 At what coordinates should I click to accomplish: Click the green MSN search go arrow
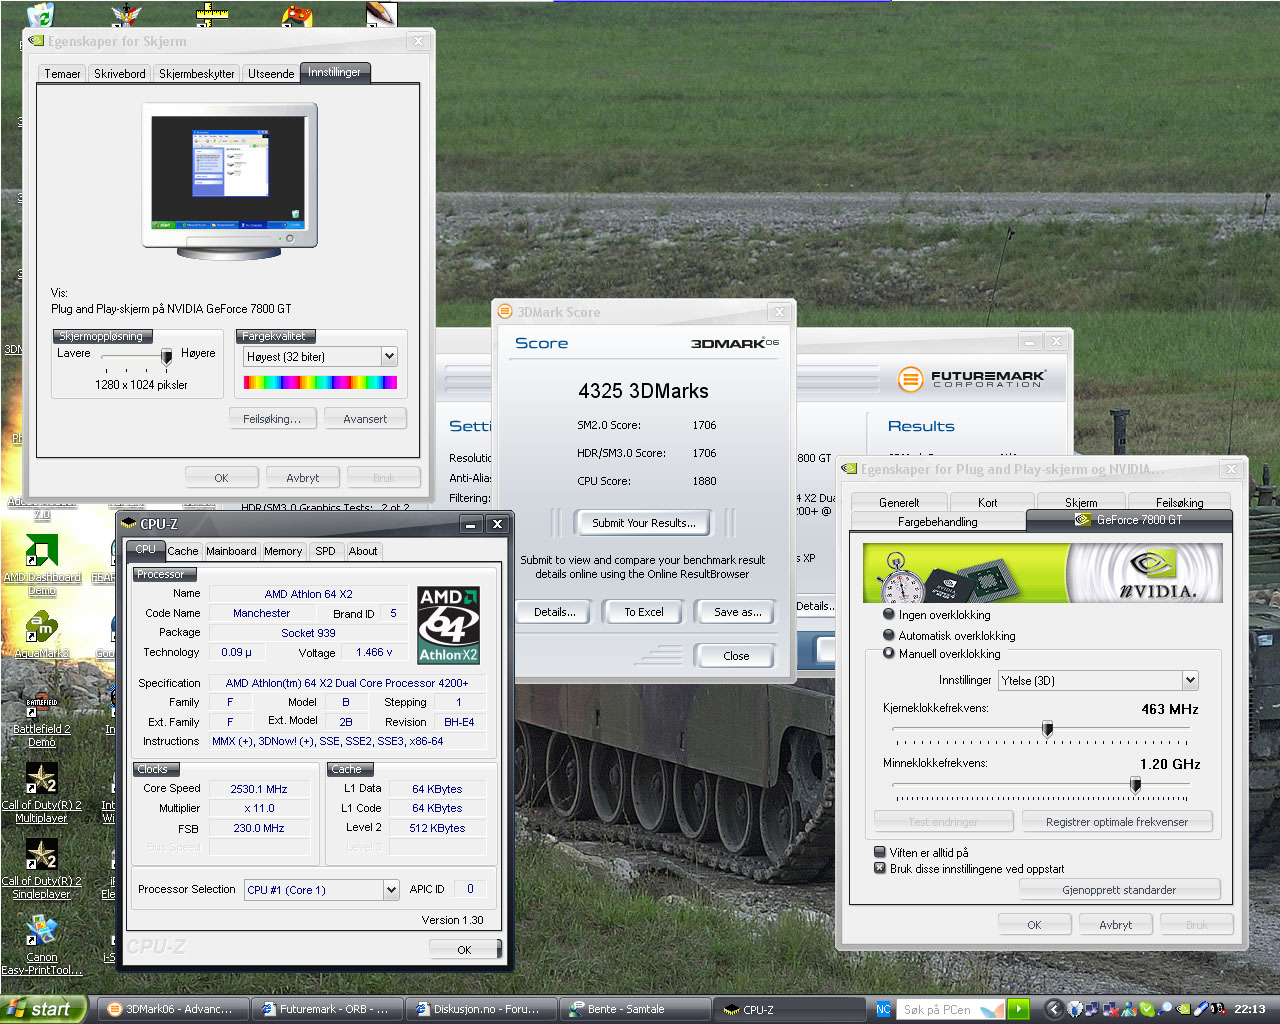(x=1019, y=1009)
